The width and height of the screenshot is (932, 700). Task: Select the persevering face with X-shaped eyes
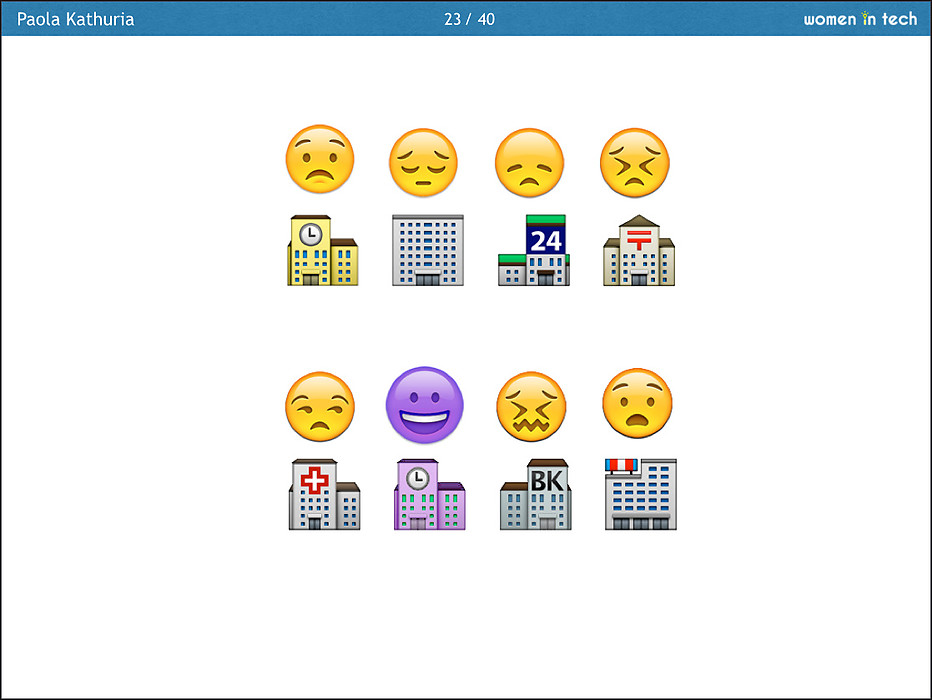(x=635, y=162)
